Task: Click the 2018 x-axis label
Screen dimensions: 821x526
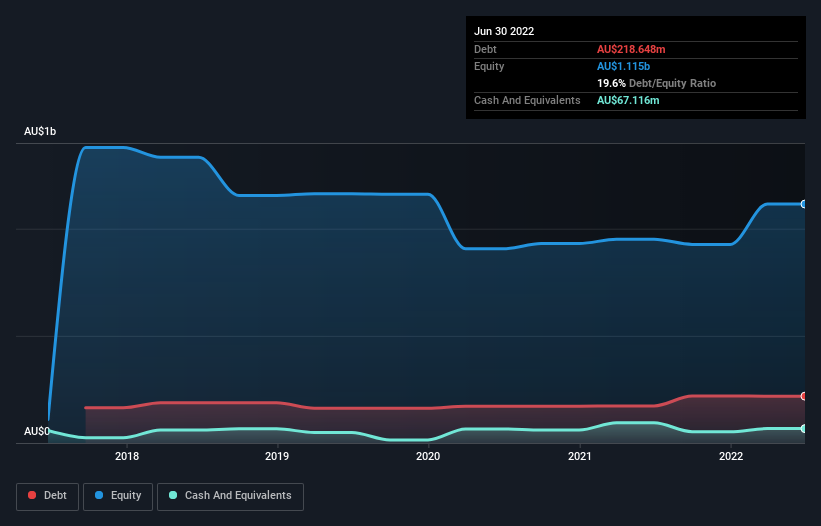Action: pyautogui.click(x=127, y=456)
